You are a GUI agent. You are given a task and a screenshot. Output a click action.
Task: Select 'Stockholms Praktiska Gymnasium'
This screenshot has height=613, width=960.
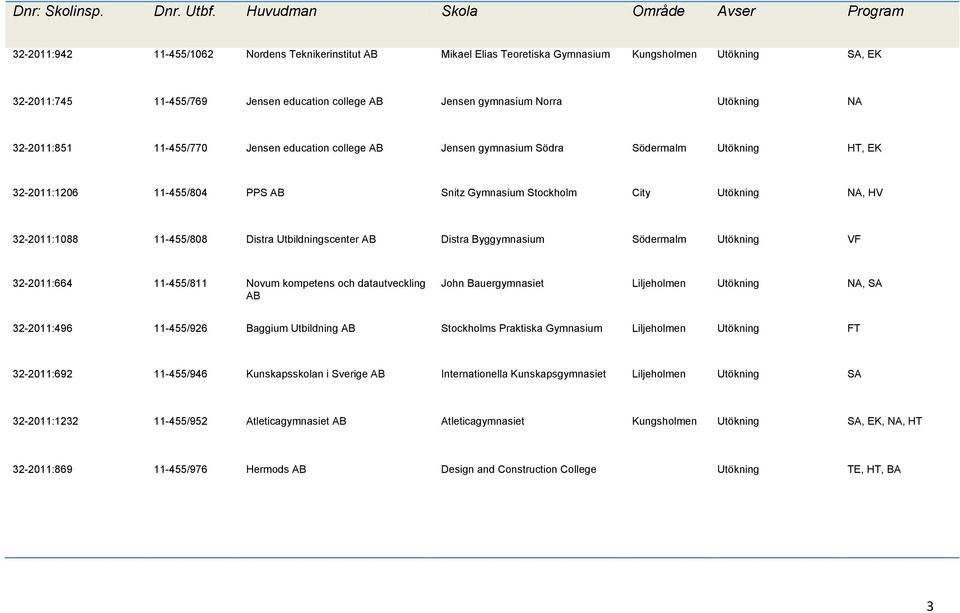point(522,329)
